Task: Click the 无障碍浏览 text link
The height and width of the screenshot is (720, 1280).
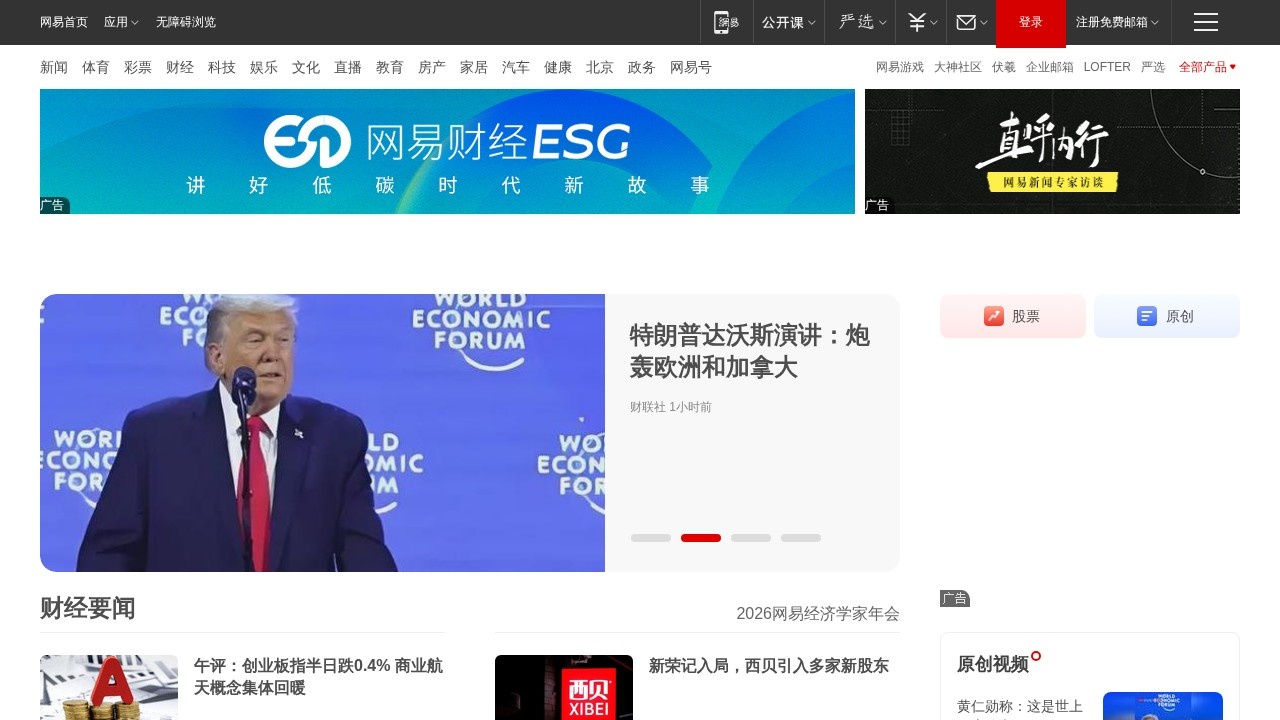Action: point(184,22)
